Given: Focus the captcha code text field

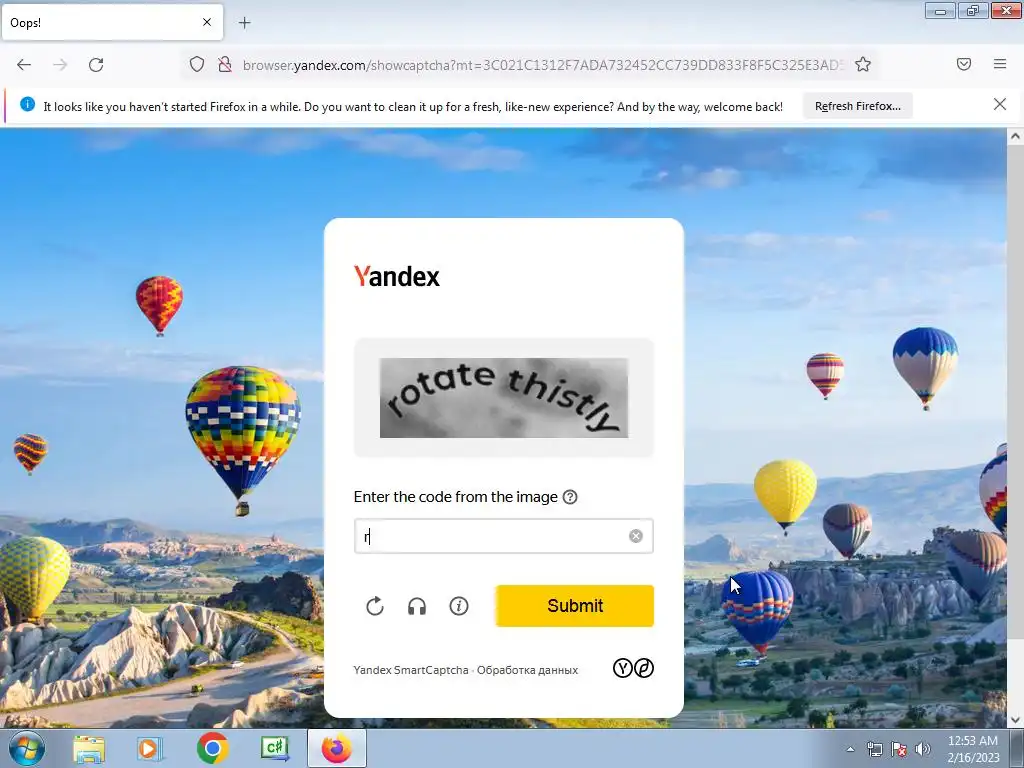Looking at the screenshot, I should (504, 536).
